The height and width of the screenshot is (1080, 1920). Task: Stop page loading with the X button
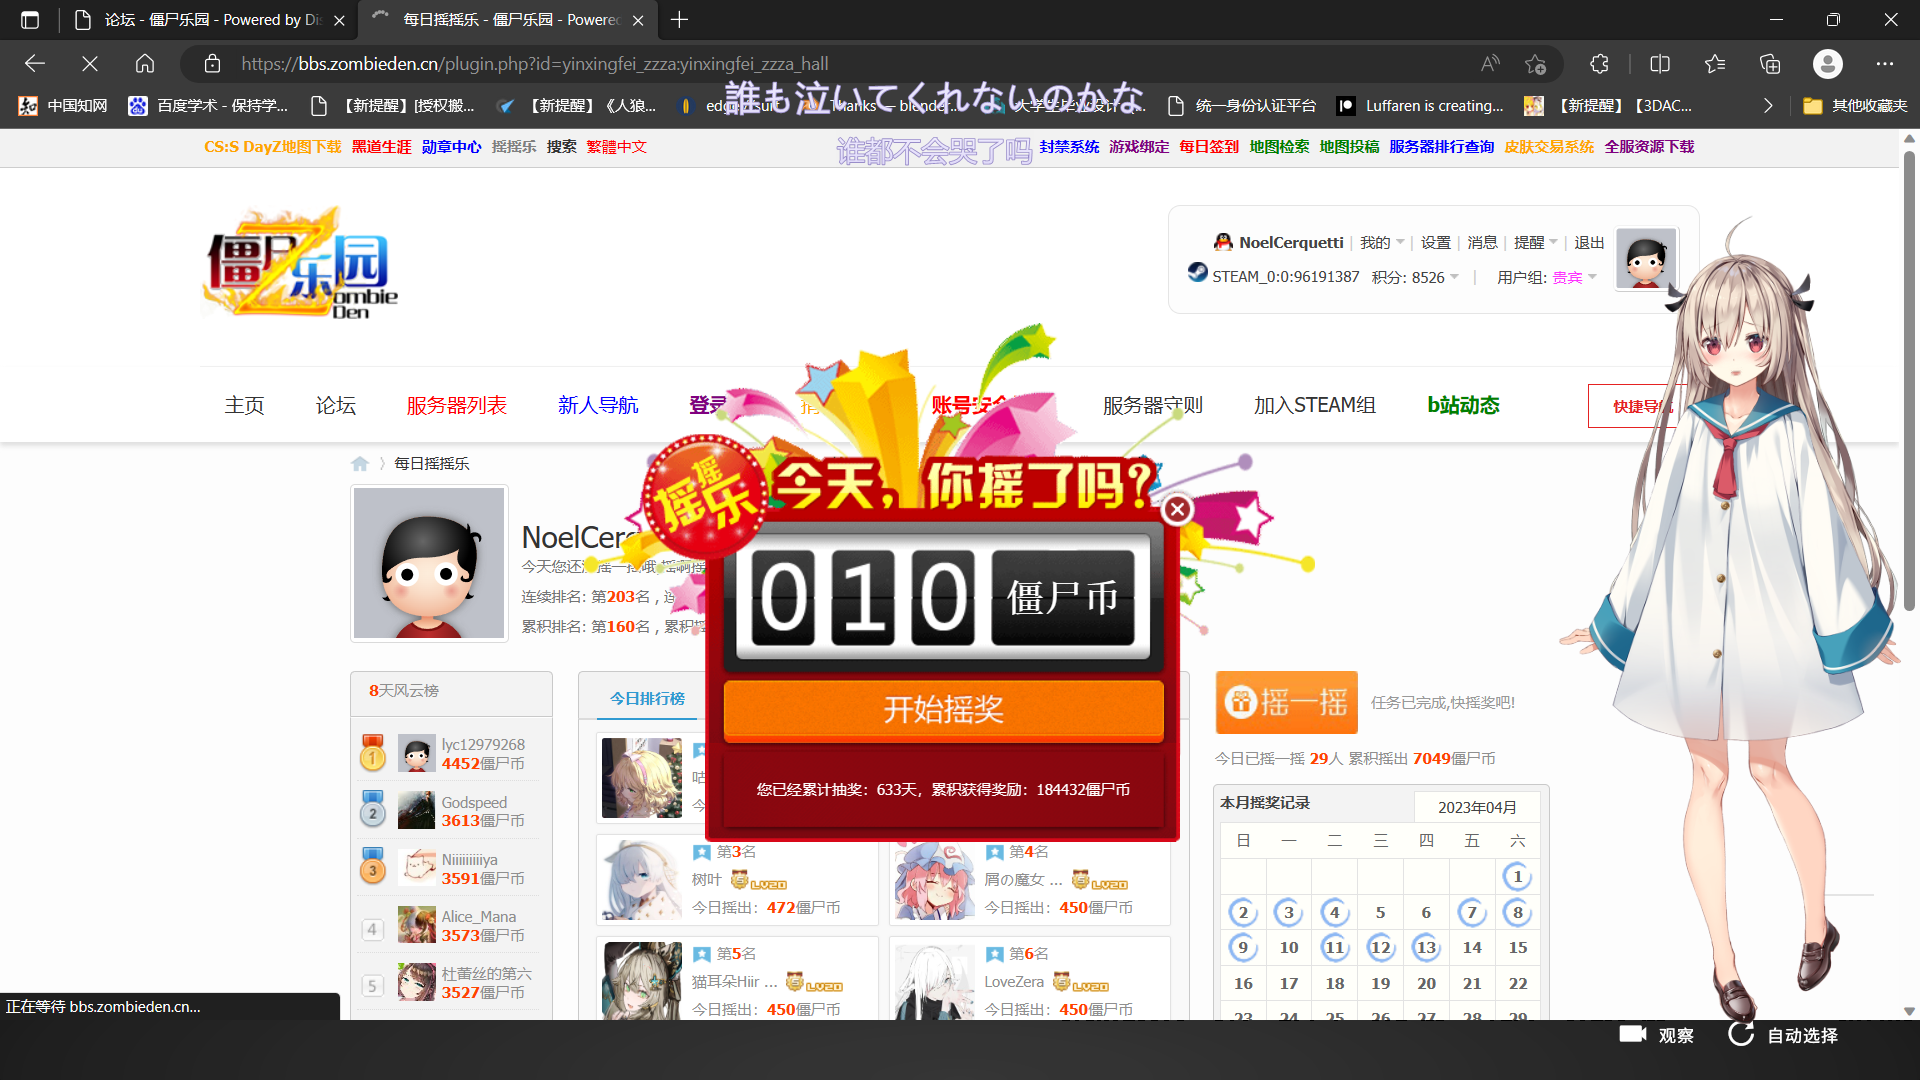[x=90, y=64]
